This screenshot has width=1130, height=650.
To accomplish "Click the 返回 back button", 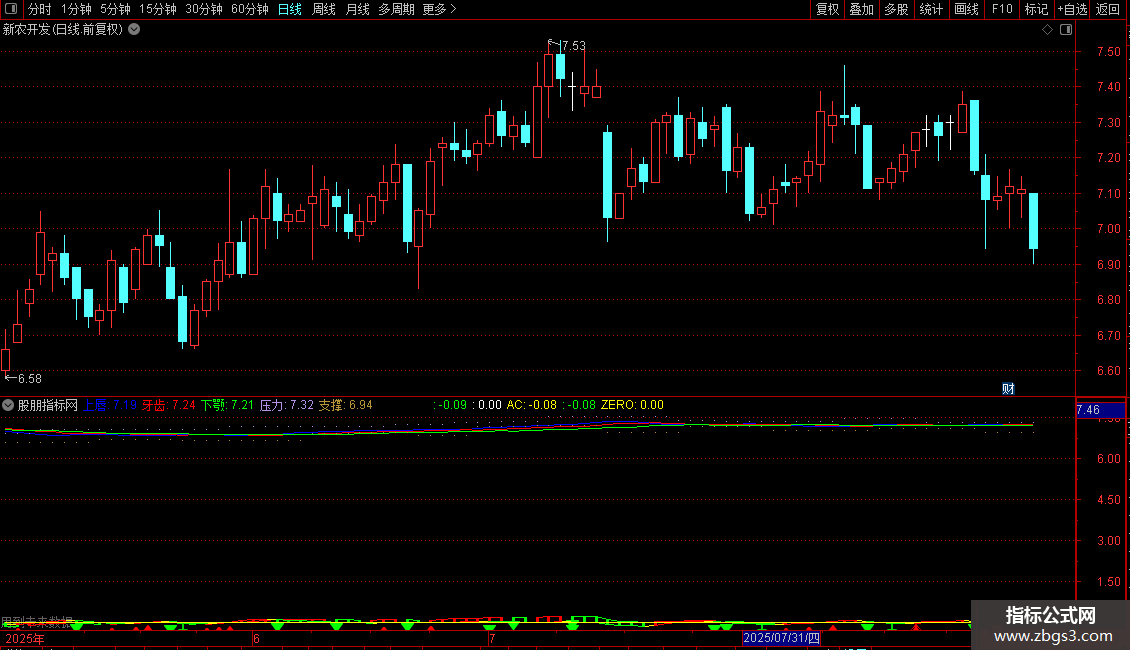I will tap(1108, 9).
